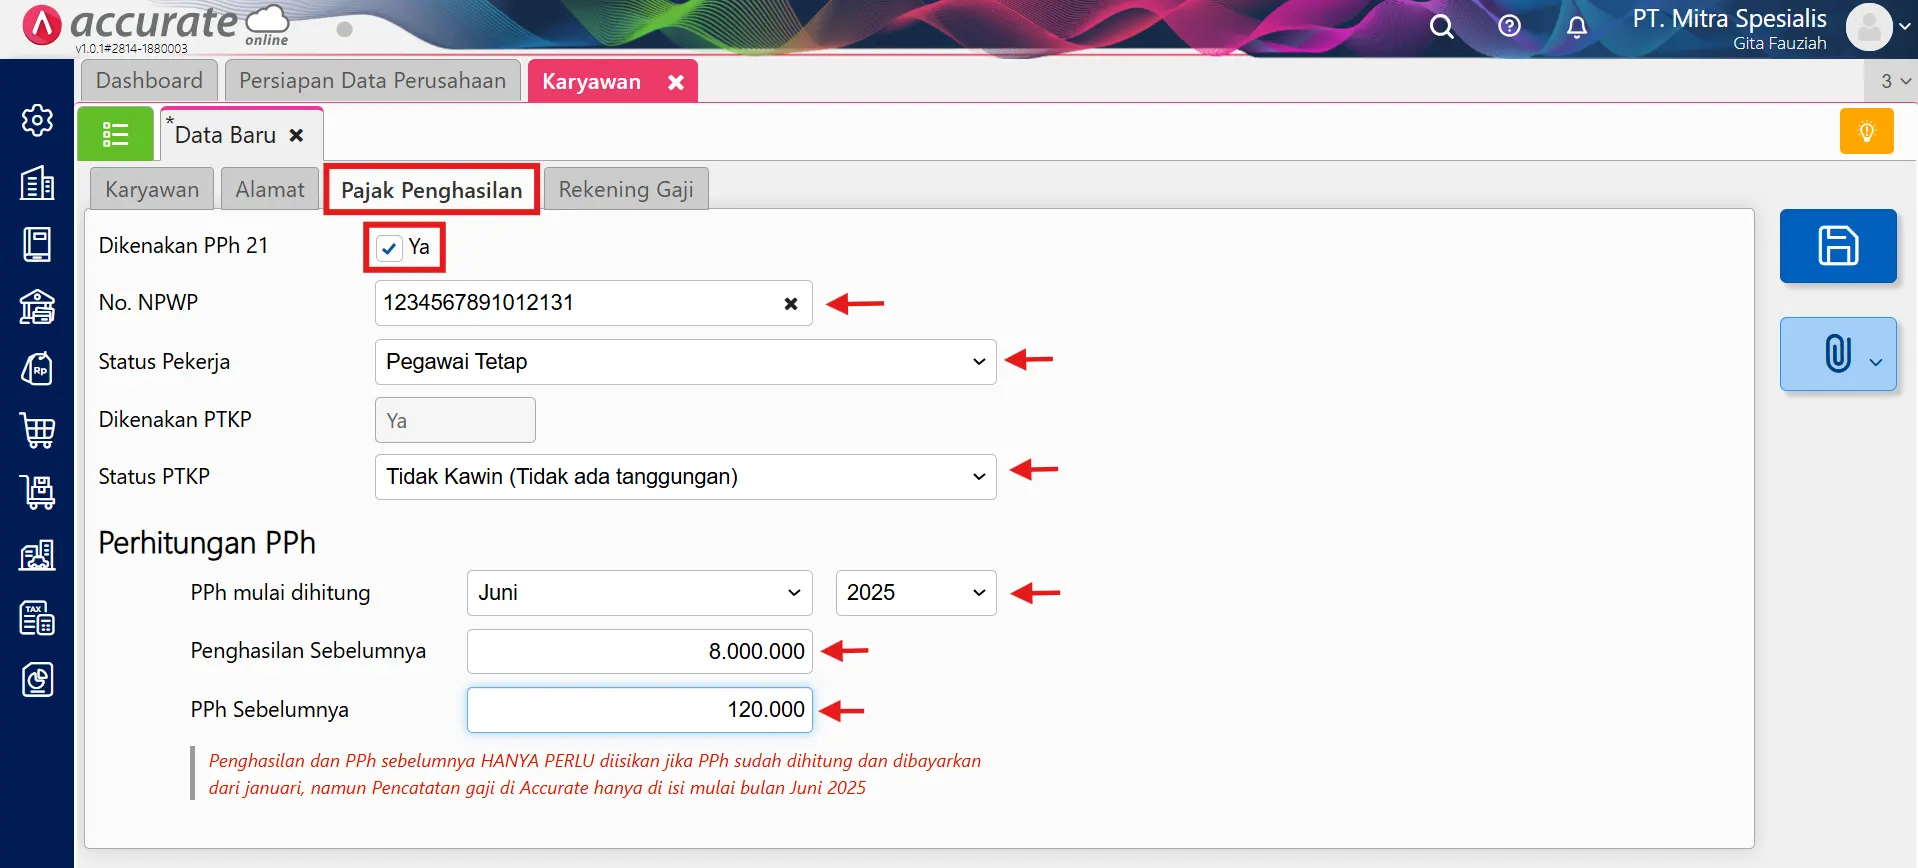
Task: Open the shopping cart sidebar module
Action: pyautogui.click(x=37, y=431)
